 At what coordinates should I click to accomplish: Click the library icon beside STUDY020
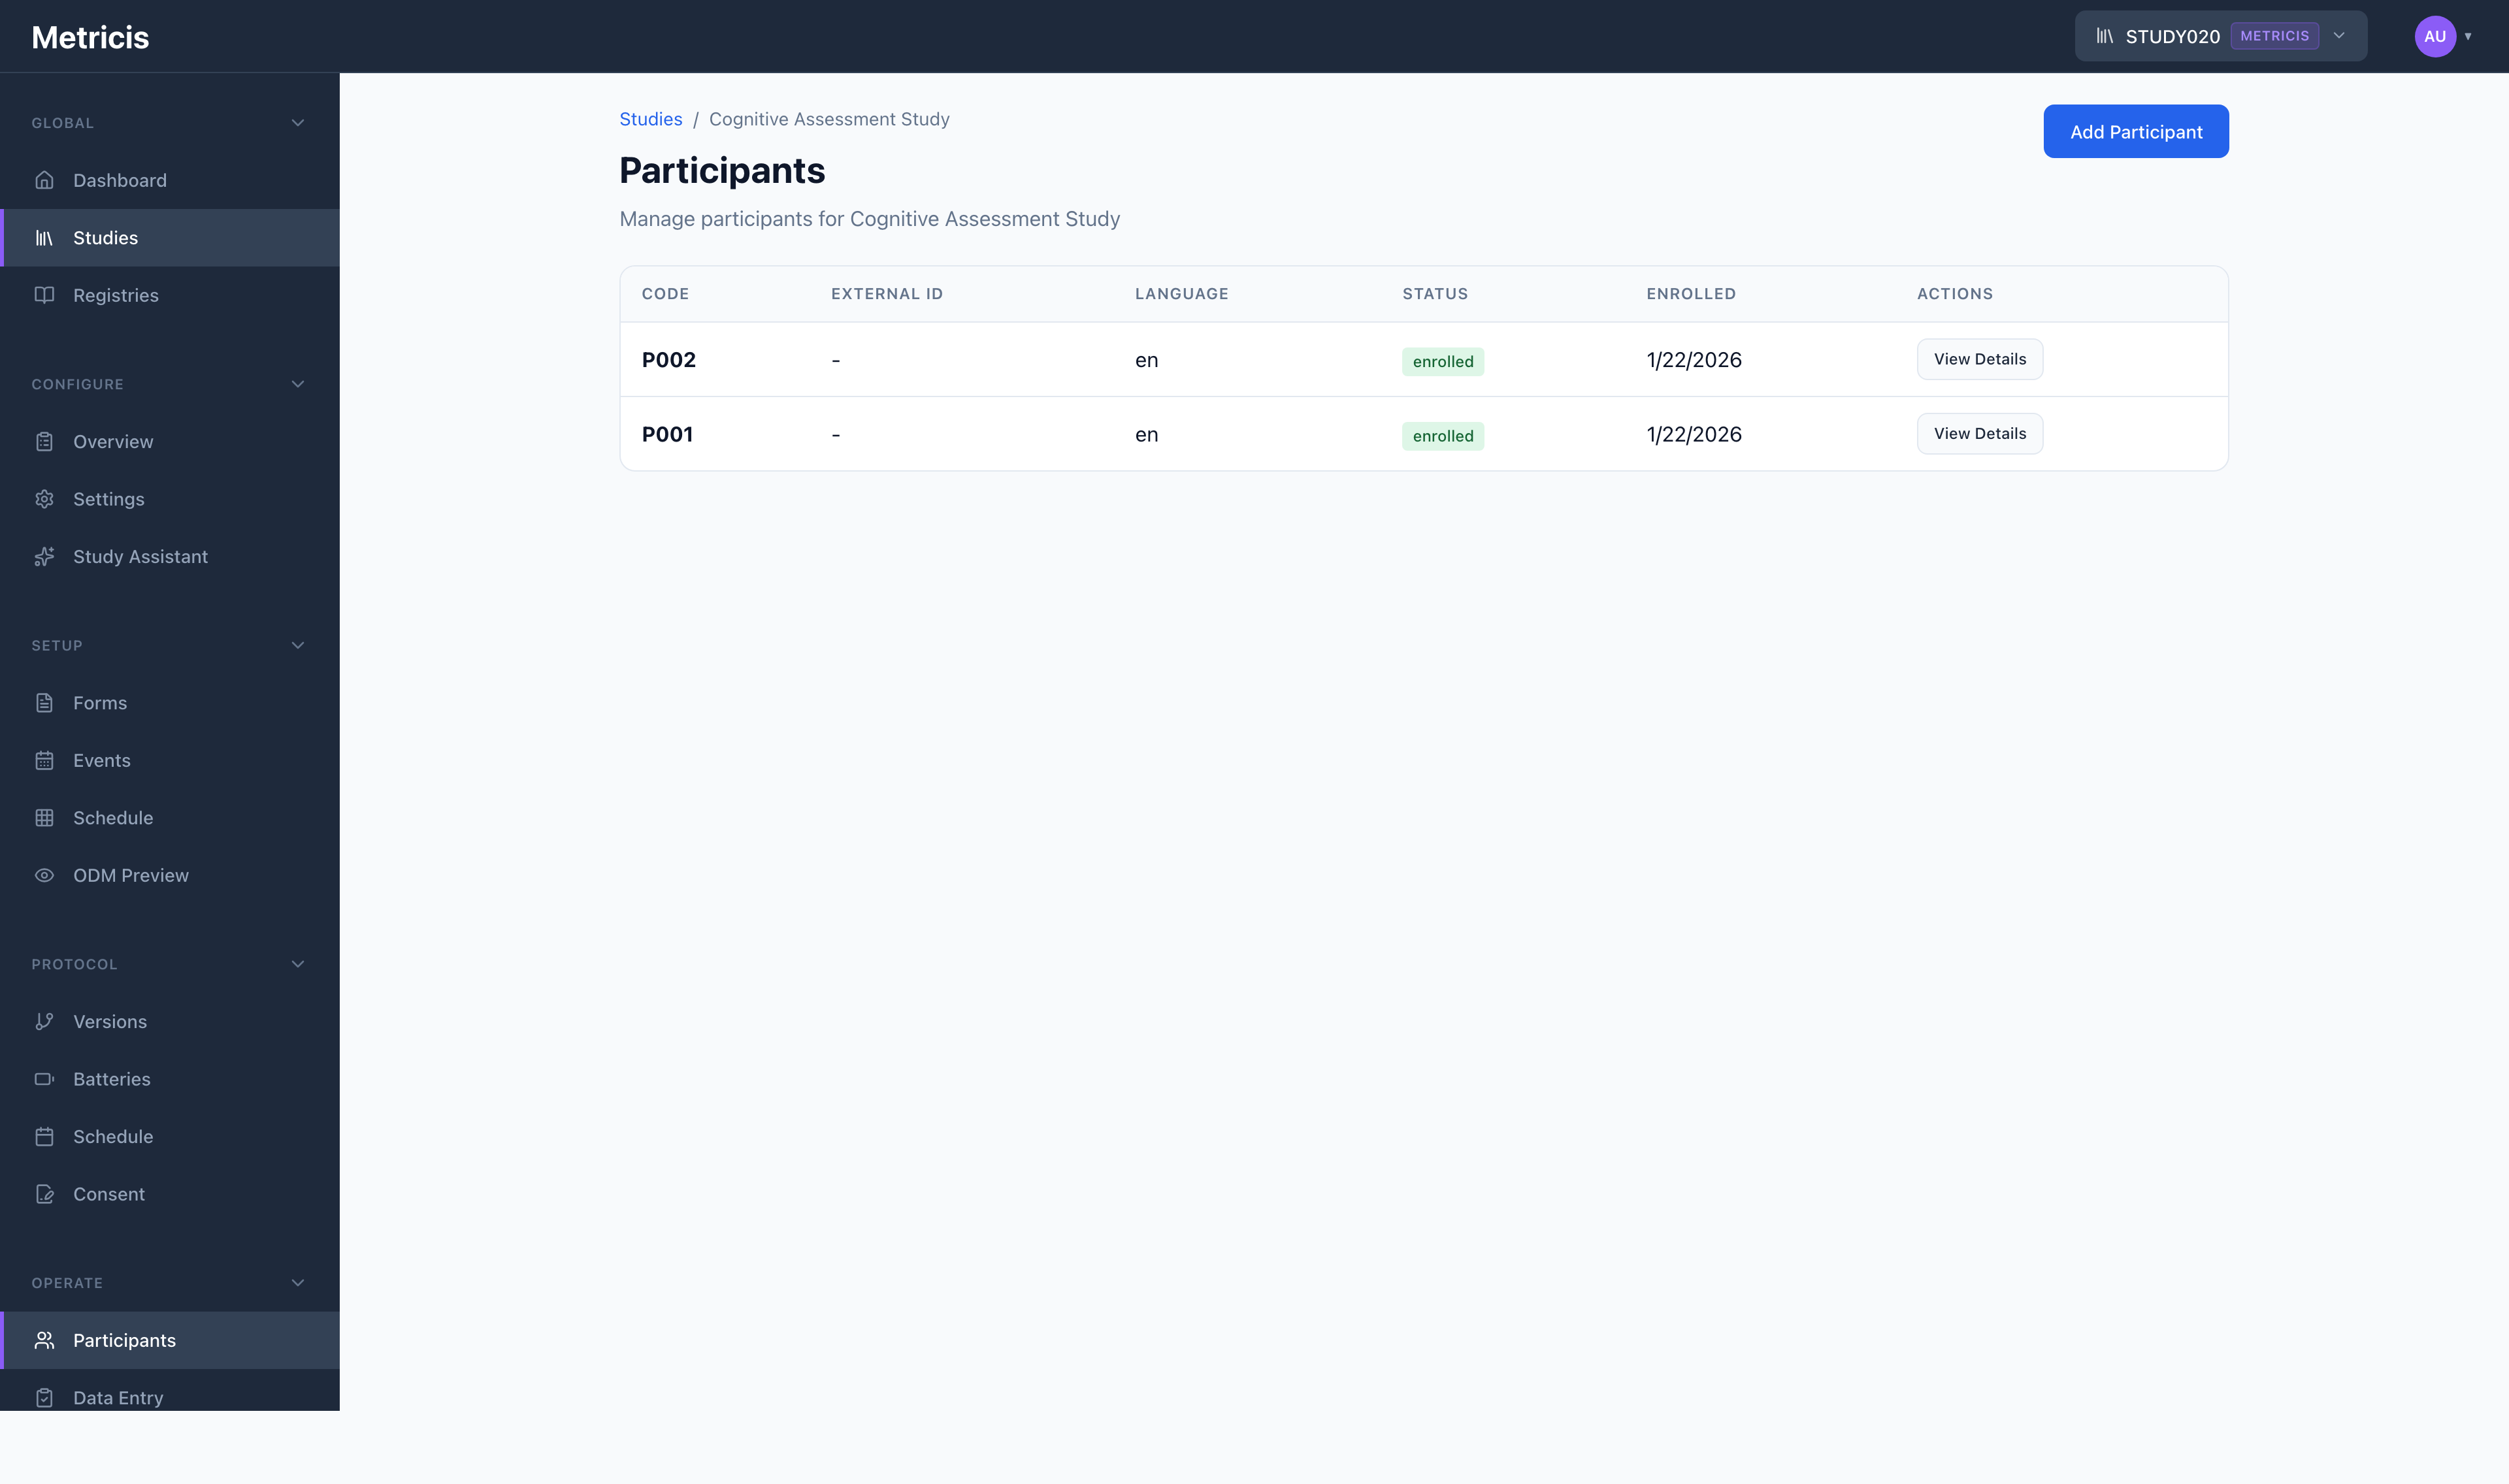click(2105, 36)
